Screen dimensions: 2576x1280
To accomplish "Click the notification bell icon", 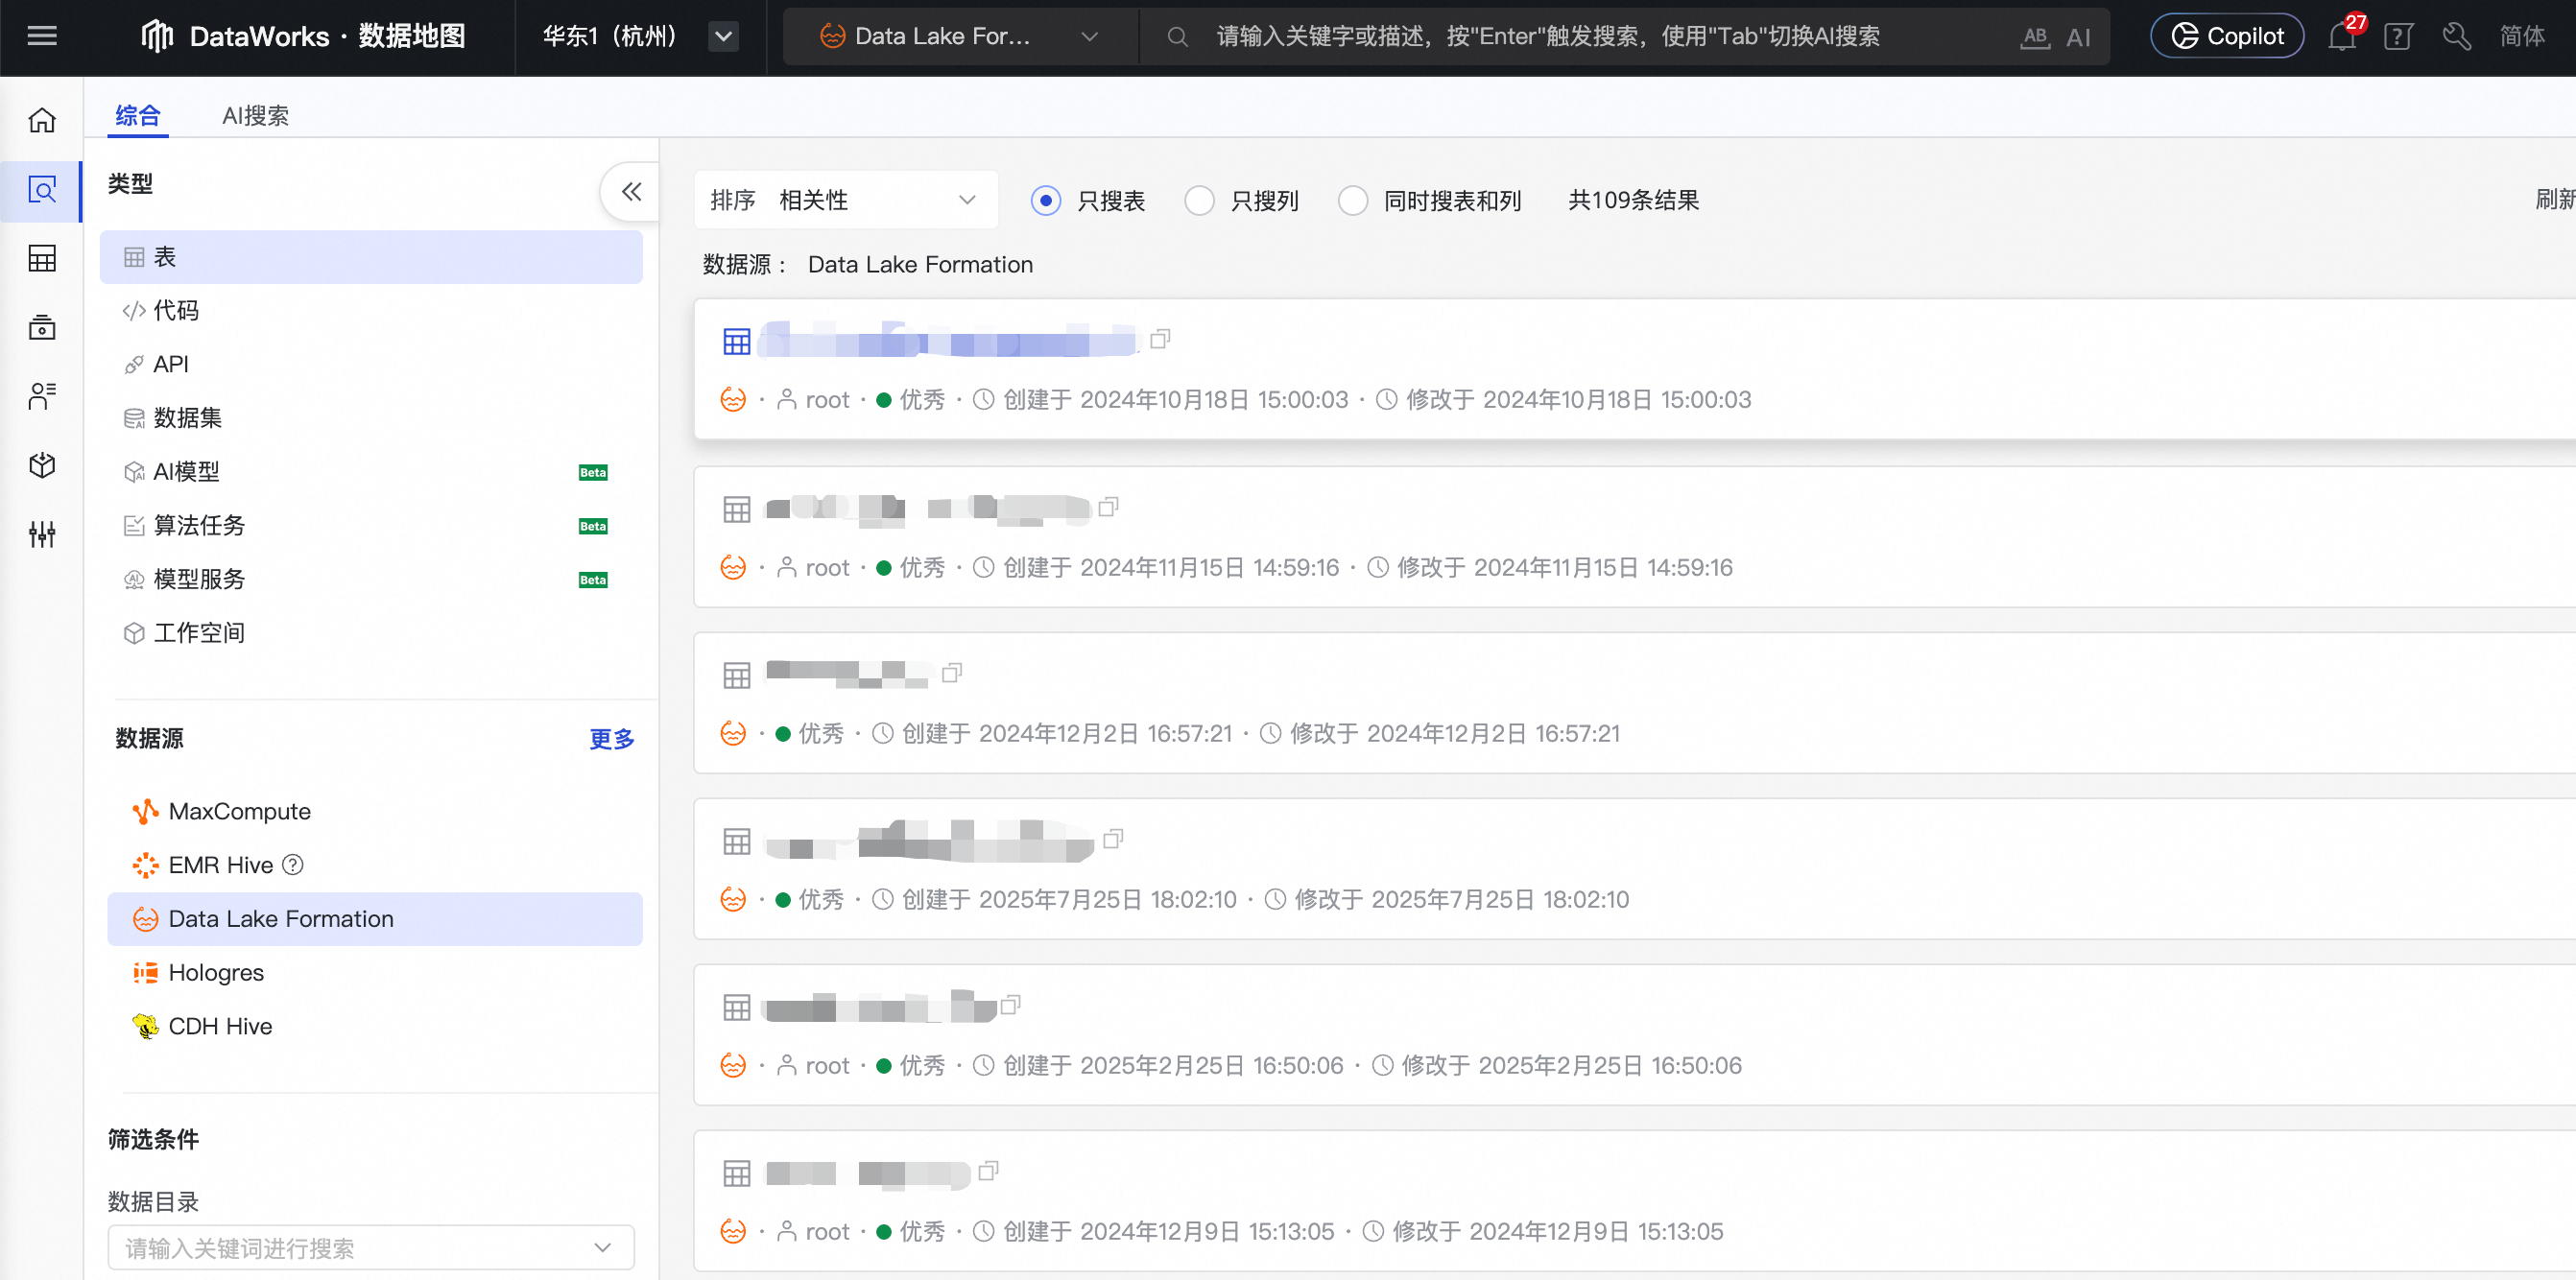I will [x=2340, y=37].
